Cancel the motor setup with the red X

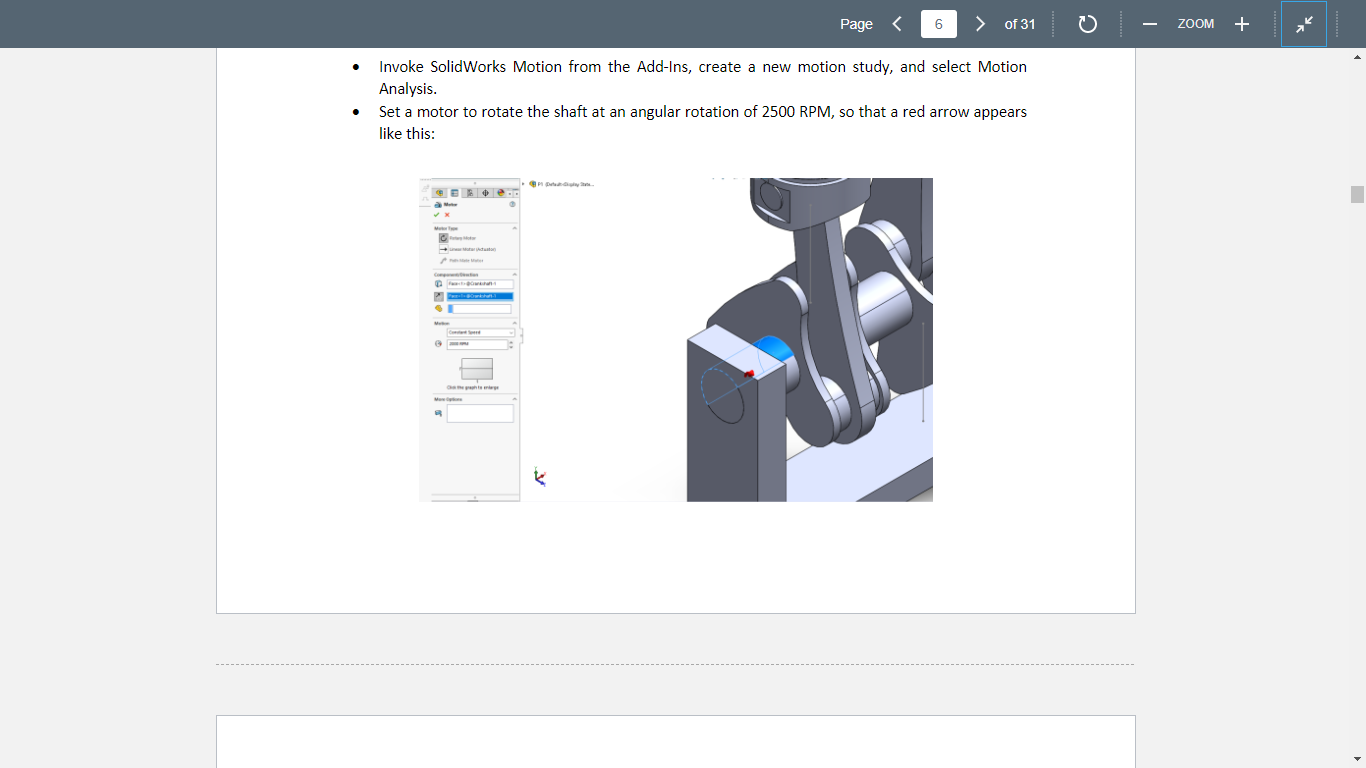coord(446,216)
